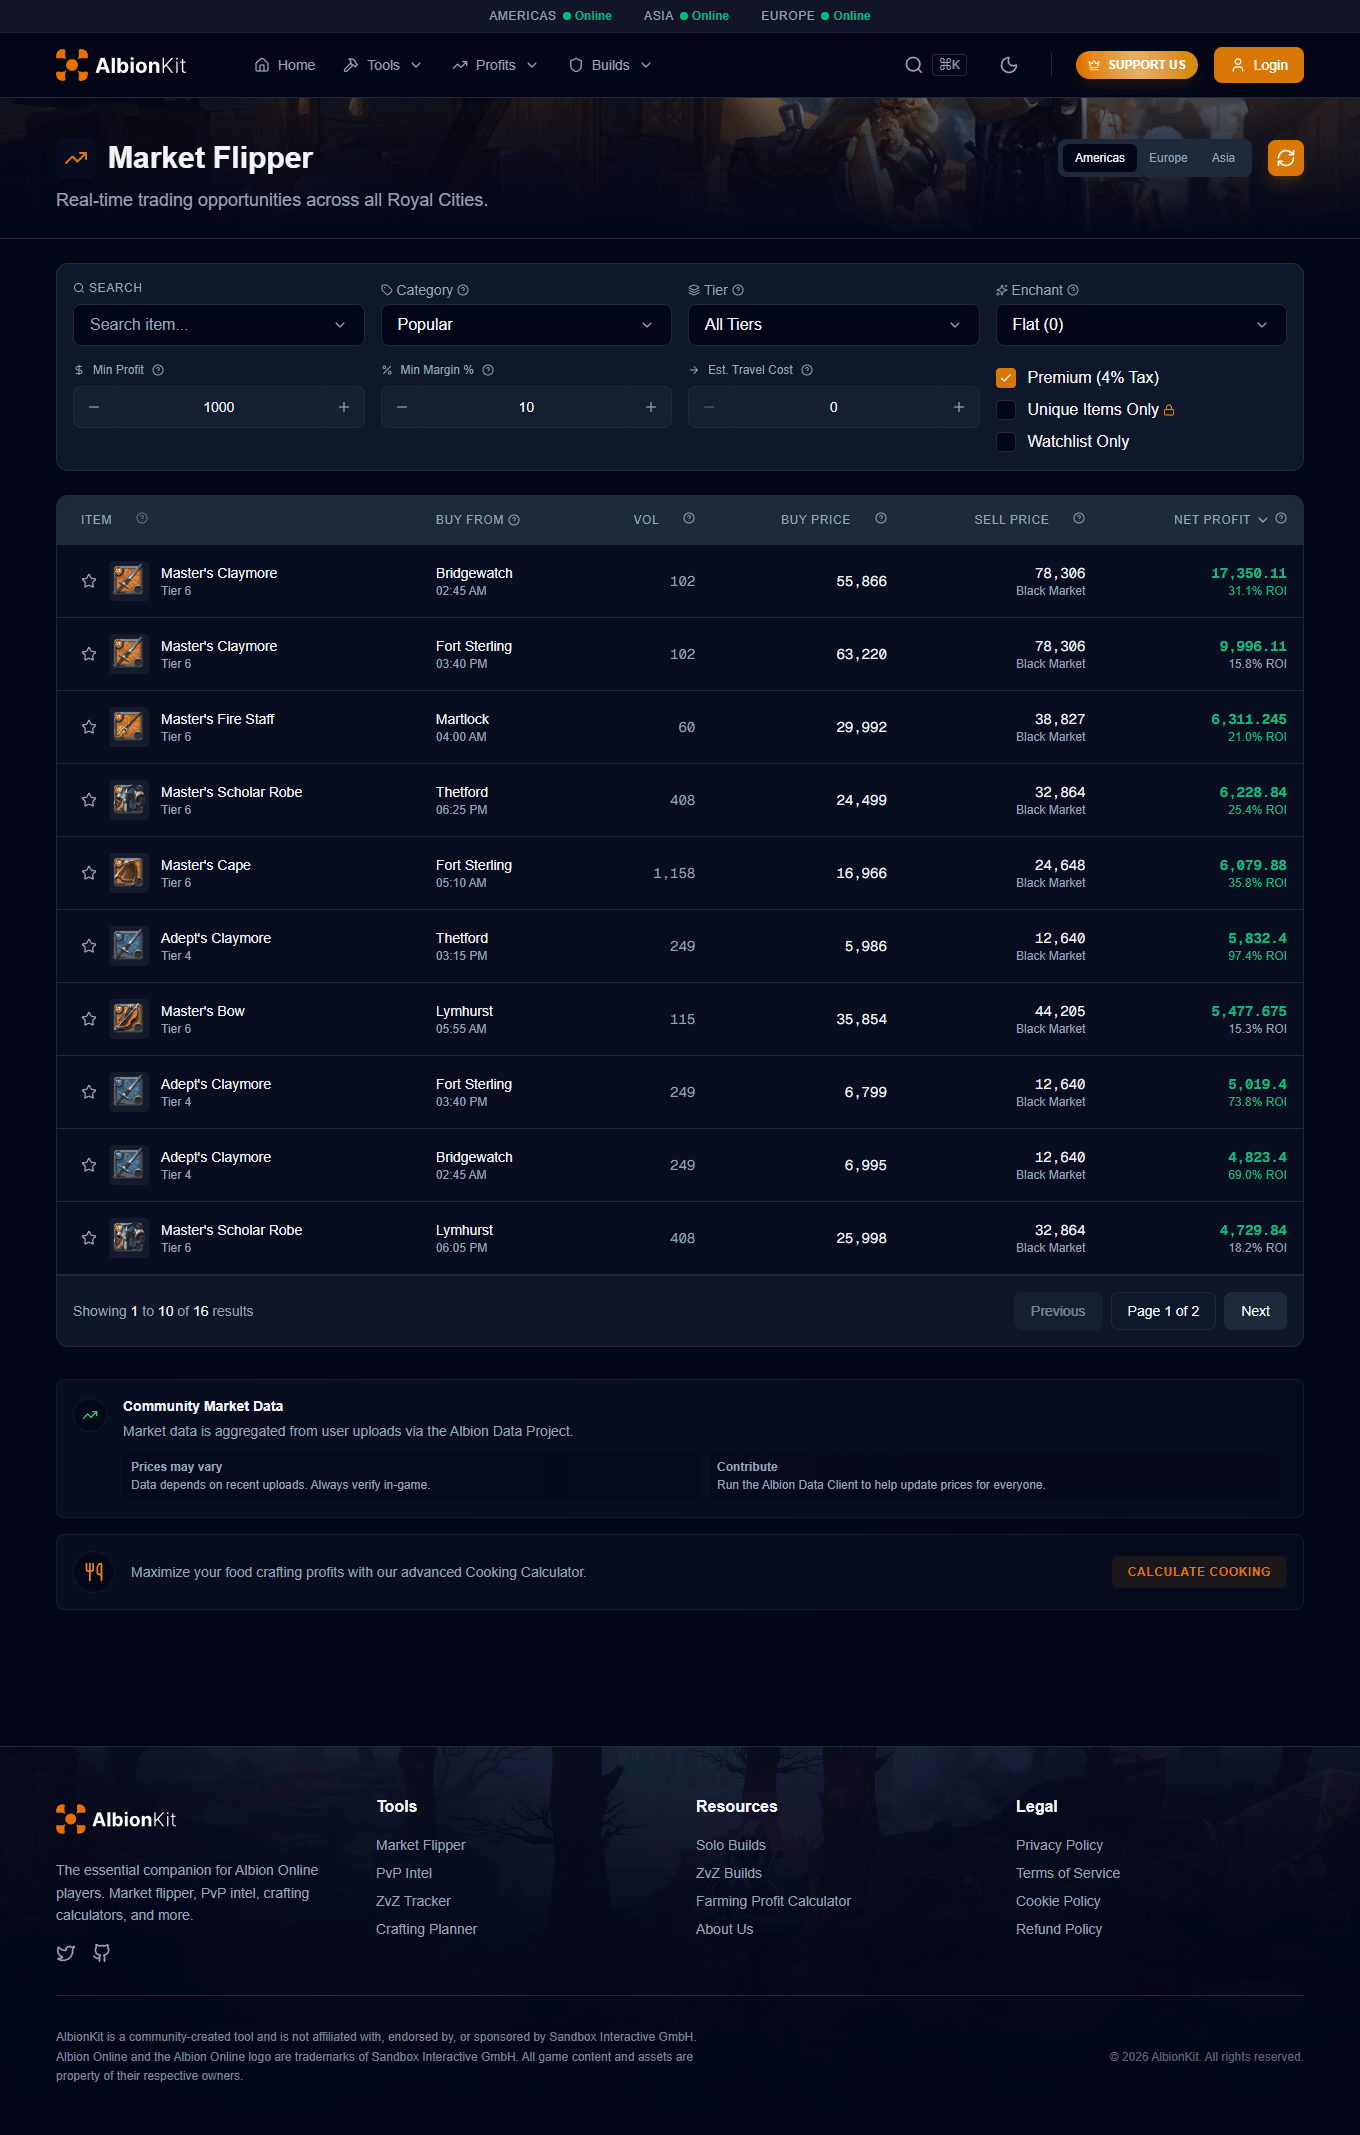Screen dimensions: 1360x2135
Task: Star the Master's Fire Staff row
Action: (x=89, y=727)
